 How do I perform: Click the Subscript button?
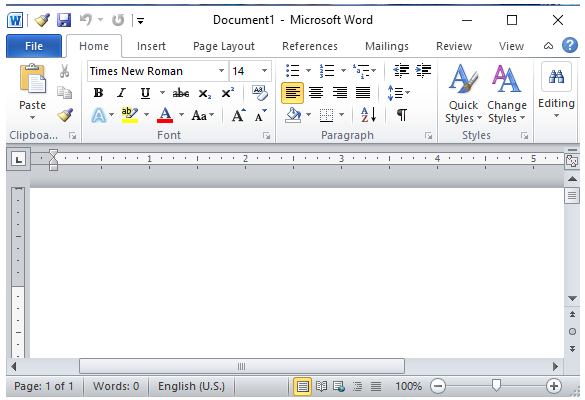tap(205, 93)
